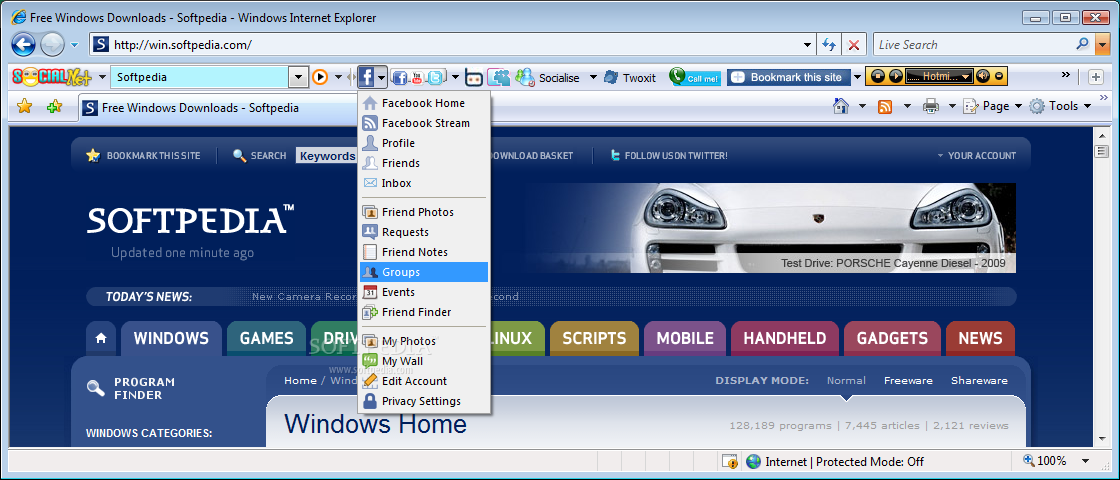Open the Socialise dropdown arrow

pos(593,77)
